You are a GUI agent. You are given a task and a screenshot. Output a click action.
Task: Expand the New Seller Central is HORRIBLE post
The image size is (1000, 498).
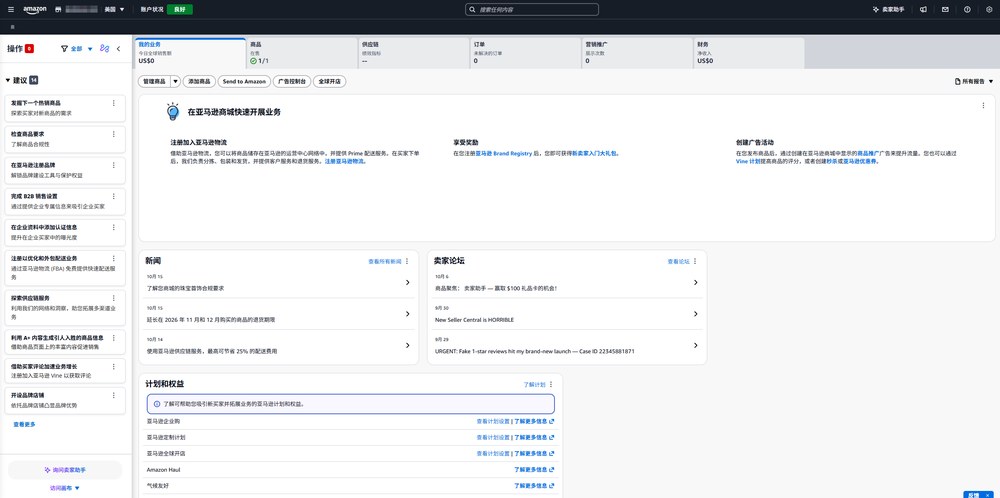click(x=567, y=314)
